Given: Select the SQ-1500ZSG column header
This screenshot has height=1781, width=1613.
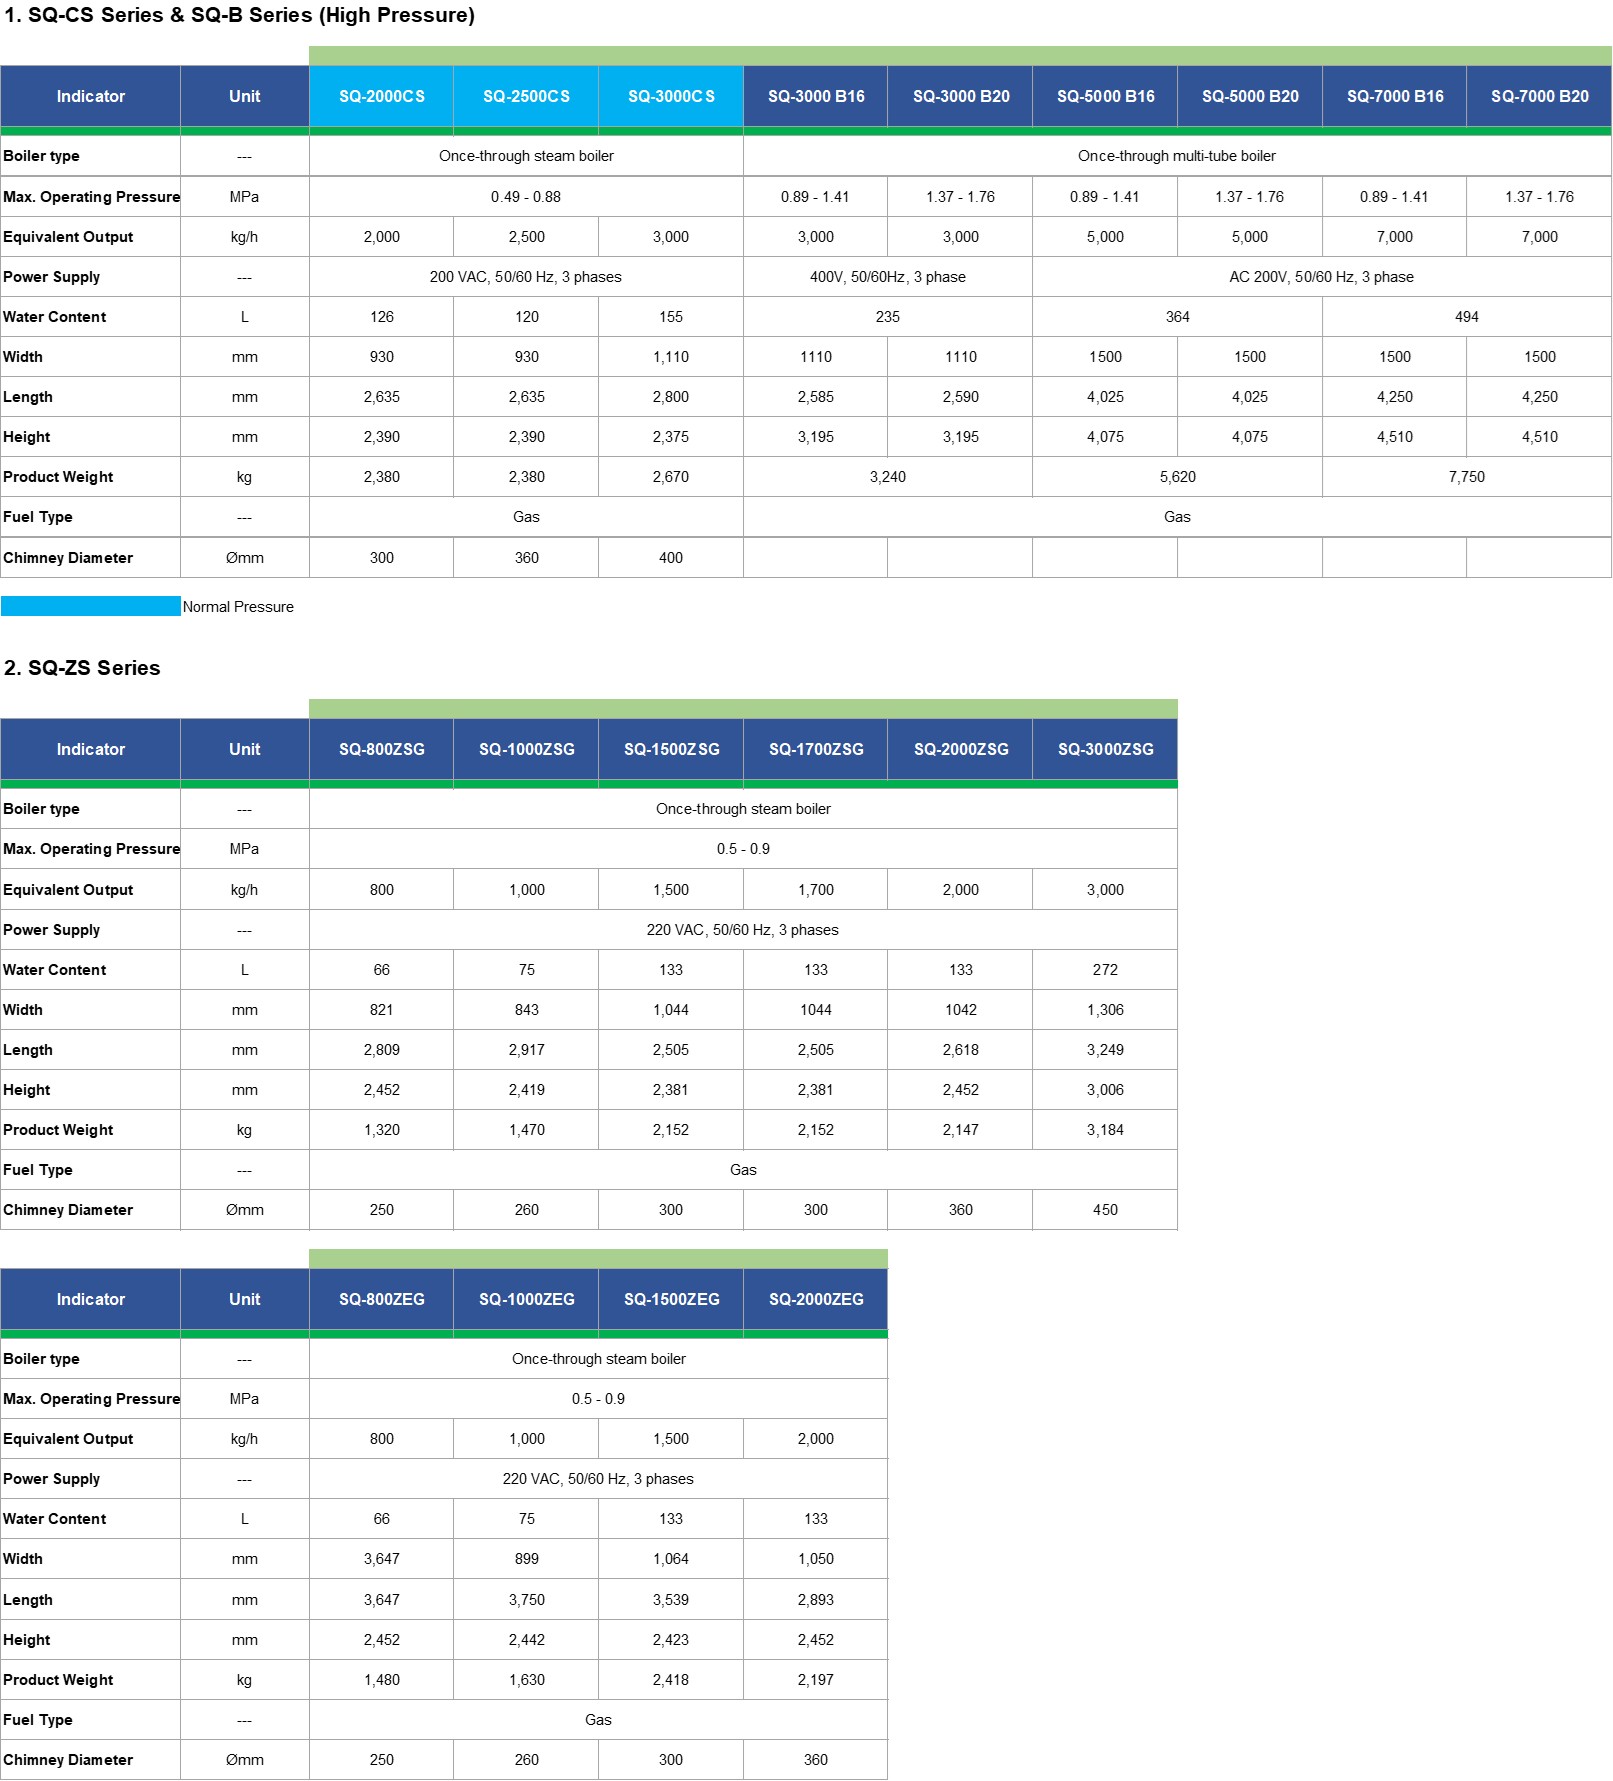Looking at the screenshot, I should (x=671, y=749).
